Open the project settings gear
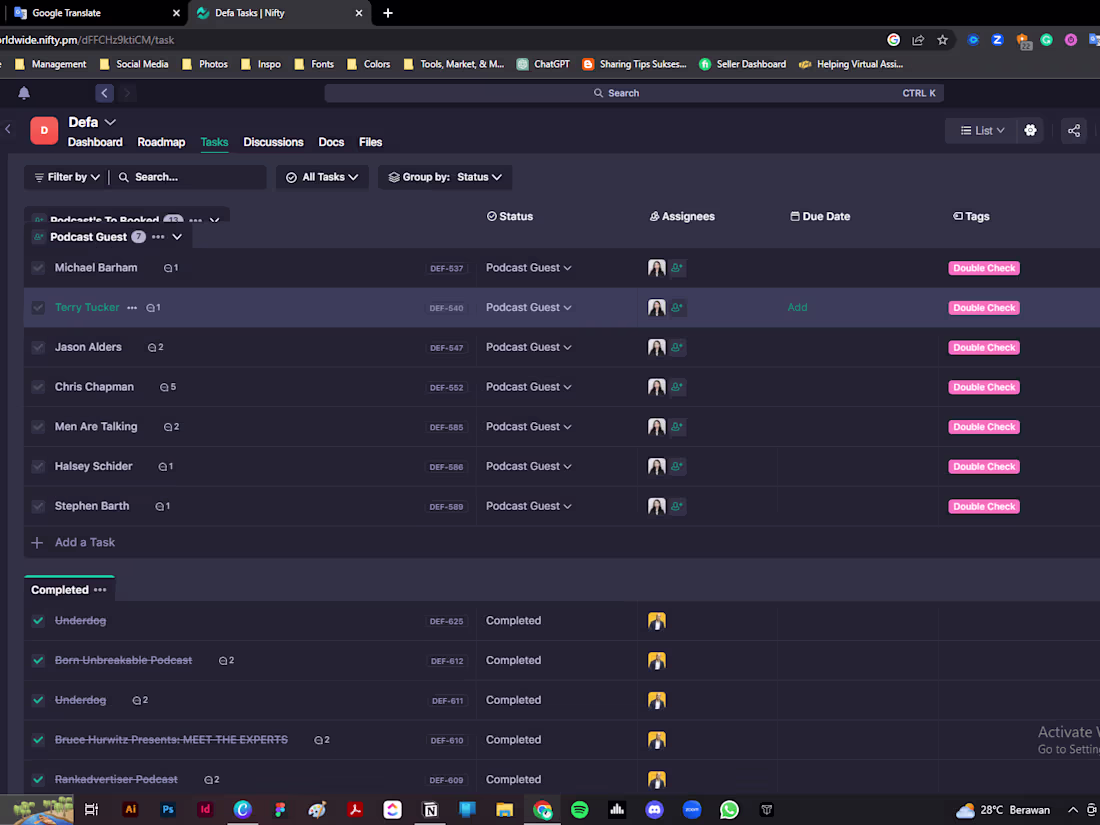 tap(1030, 130)
